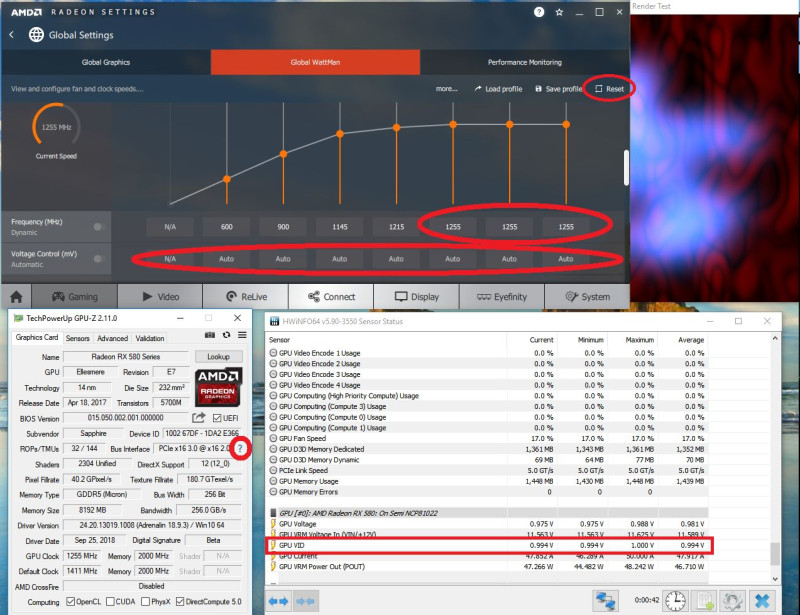Switch to GPU-Z Sensors tab
The width and height of the screenshot is (800, 615).
pyautogui.click(x=78, y=338)
